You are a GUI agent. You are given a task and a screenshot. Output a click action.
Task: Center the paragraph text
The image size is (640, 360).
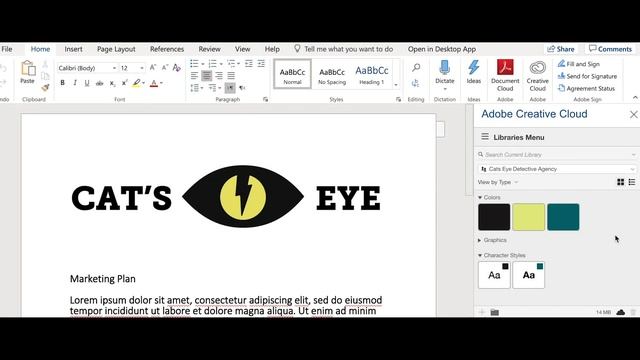(207, 76)
